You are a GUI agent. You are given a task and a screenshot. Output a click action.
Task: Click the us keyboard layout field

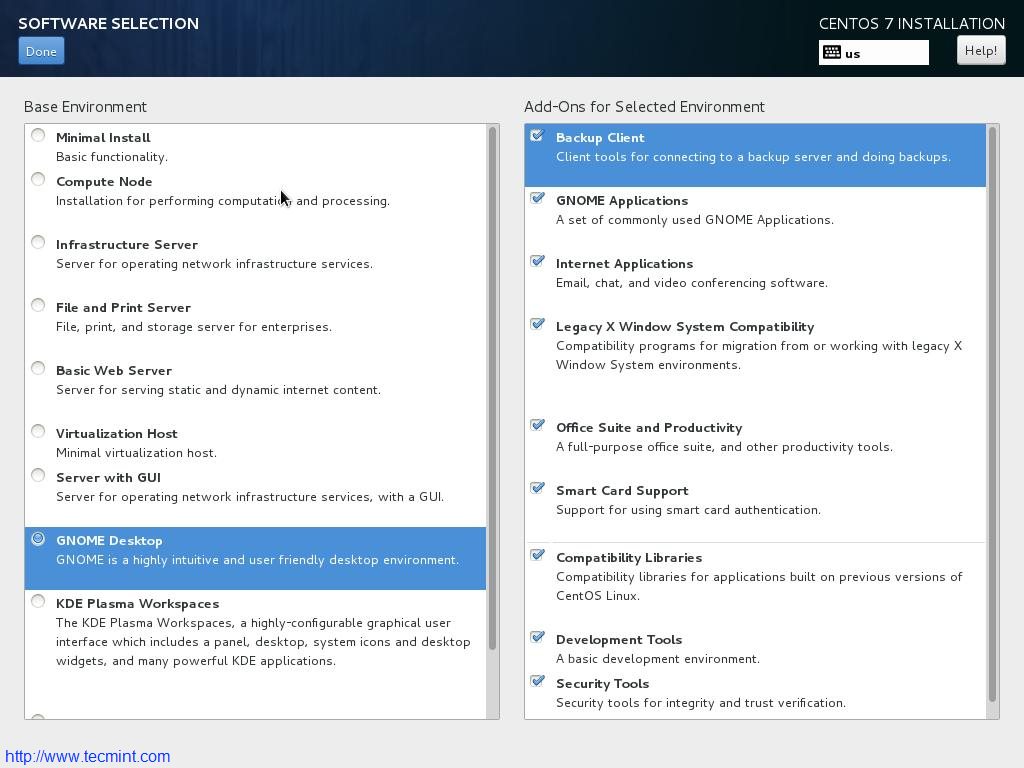[884, 53]
